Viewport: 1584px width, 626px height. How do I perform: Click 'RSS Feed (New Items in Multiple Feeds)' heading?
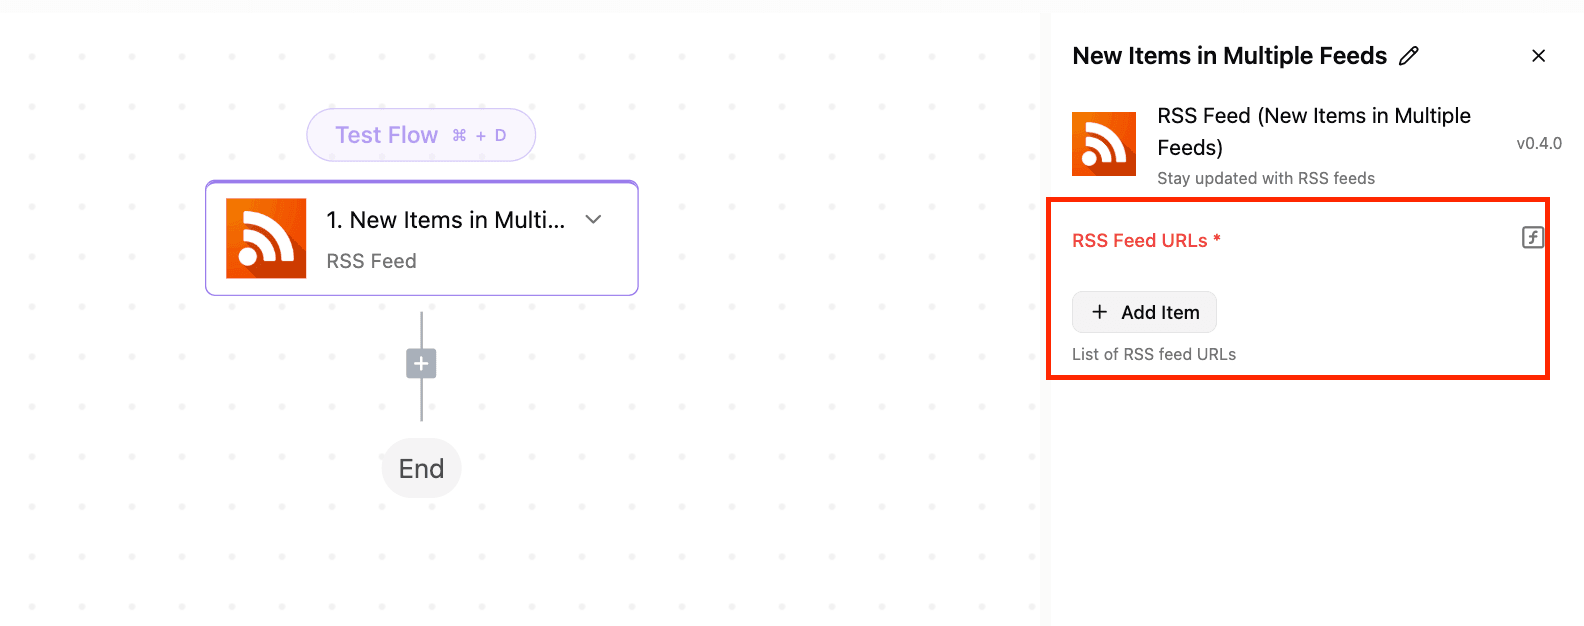1314,132
